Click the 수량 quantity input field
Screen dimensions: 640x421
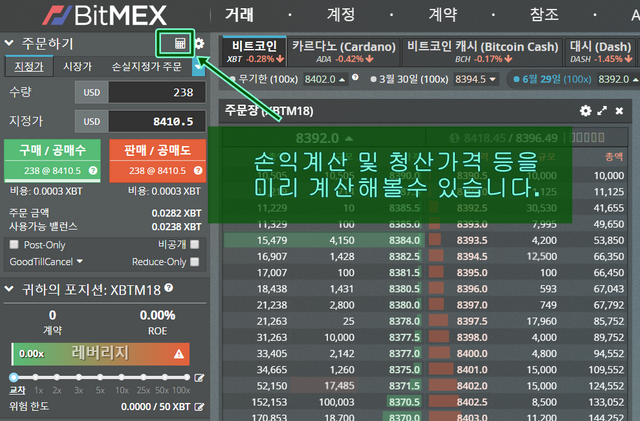pyautogui.click(x=157, y=92)
